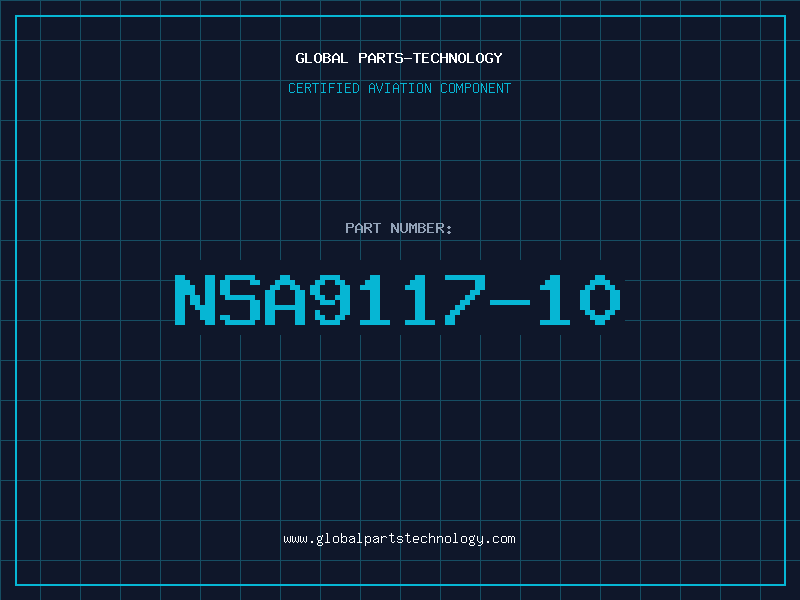This screenshot has width=800, height=600.
Task: Click the PART NUMBER: label
Action: 398,228
